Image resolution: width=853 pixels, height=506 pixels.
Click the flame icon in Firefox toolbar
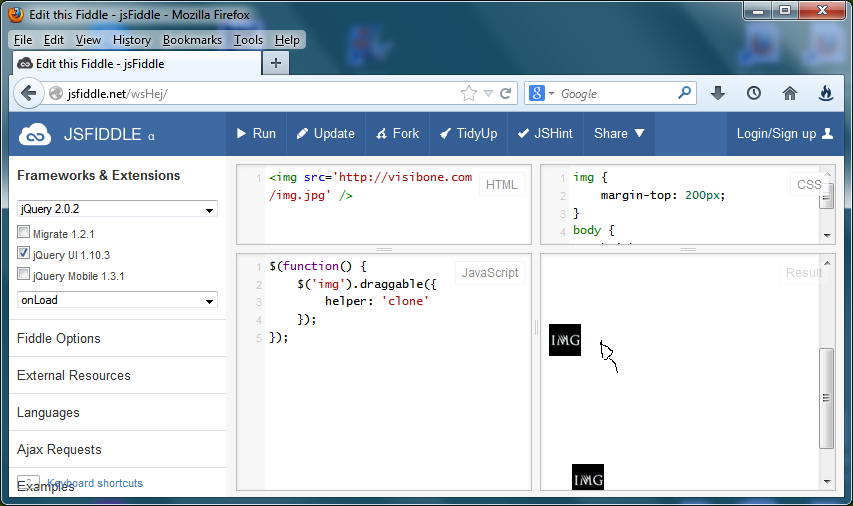pos(826,94)
